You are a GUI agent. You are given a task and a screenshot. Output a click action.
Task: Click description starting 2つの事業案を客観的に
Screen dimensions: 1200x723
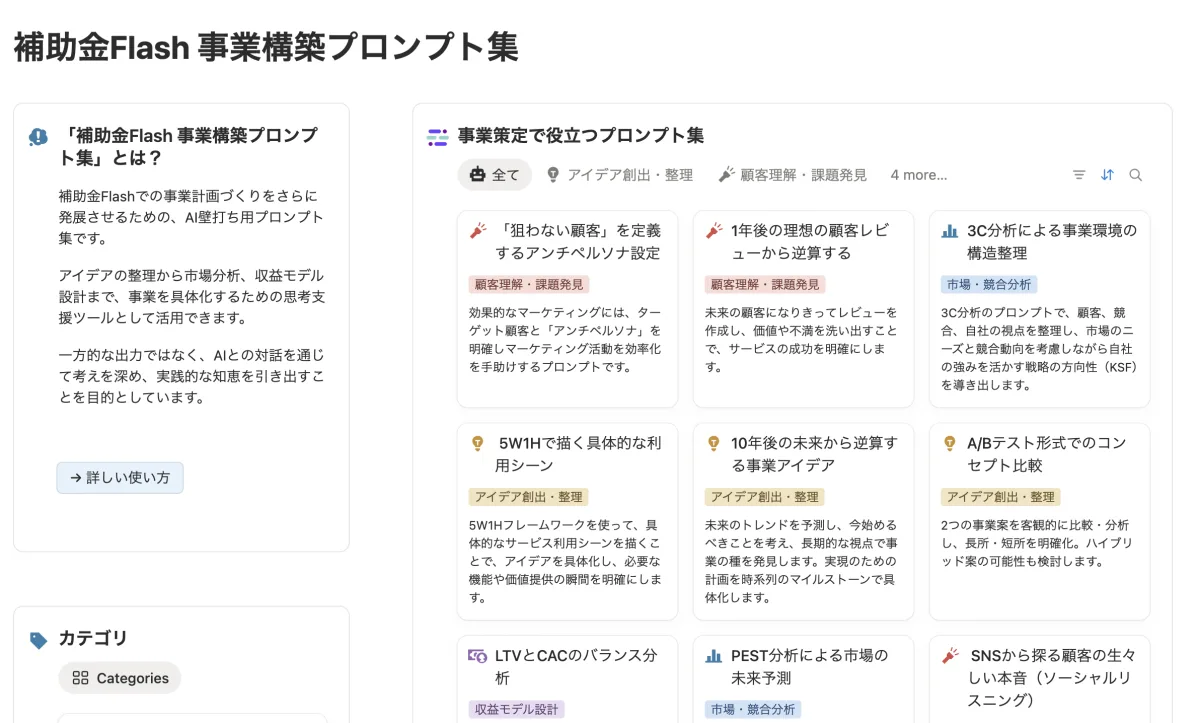[1037, 544]
